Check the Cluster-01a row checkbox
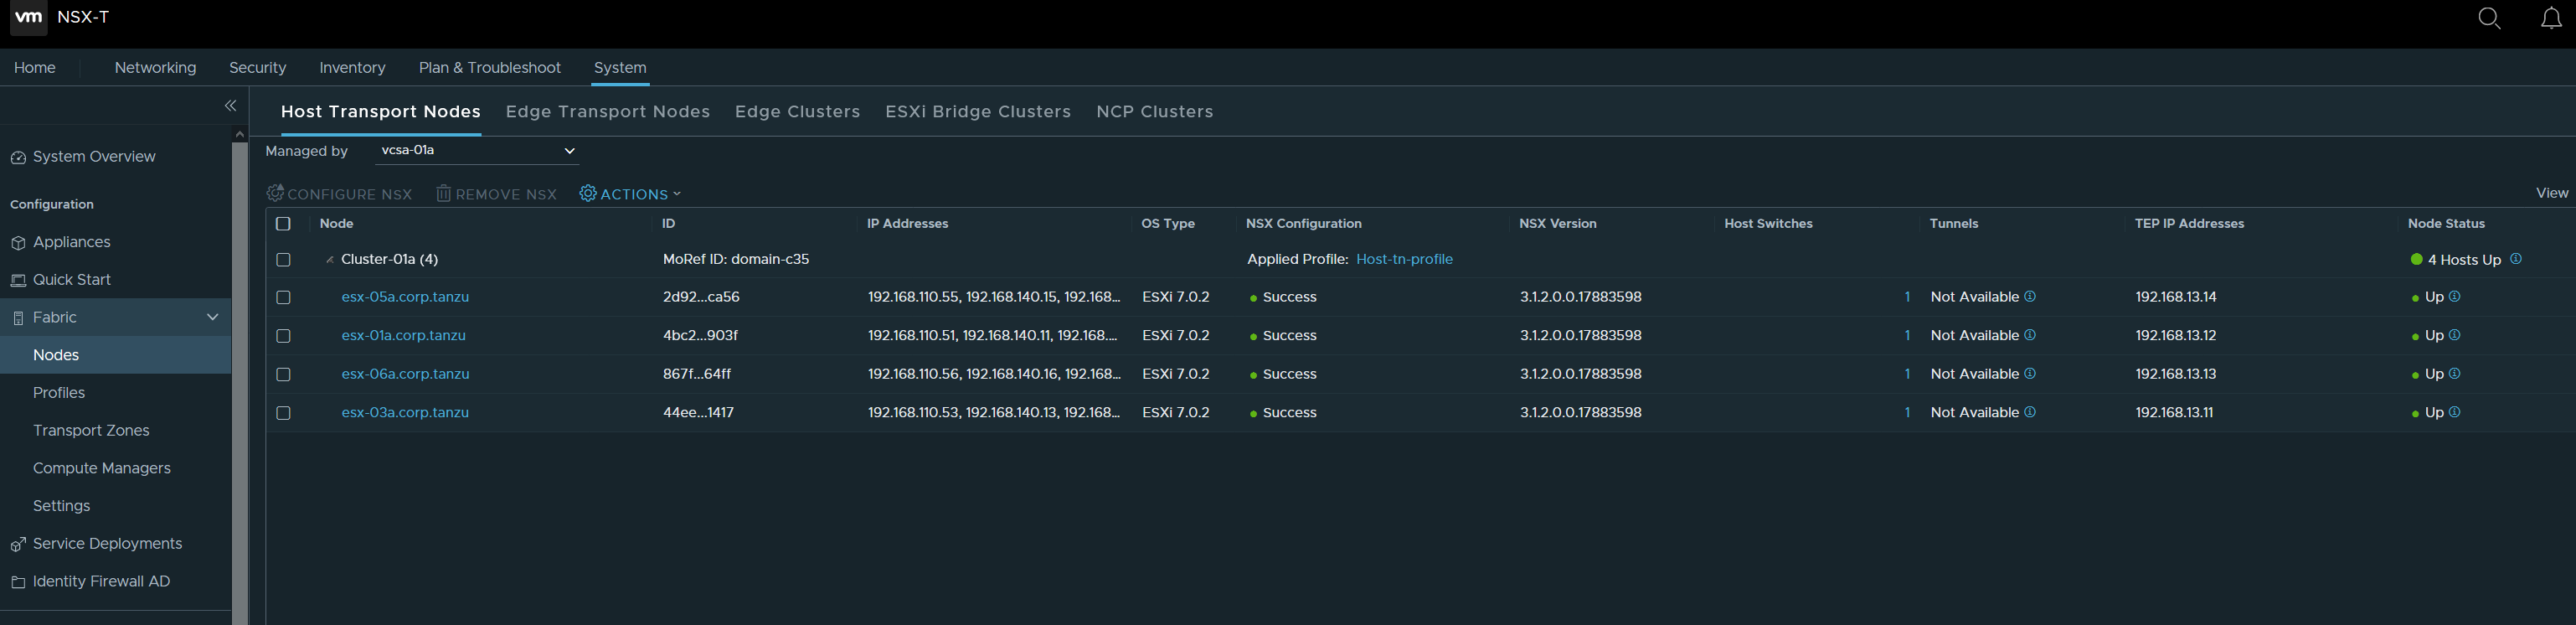 point(283,260)
